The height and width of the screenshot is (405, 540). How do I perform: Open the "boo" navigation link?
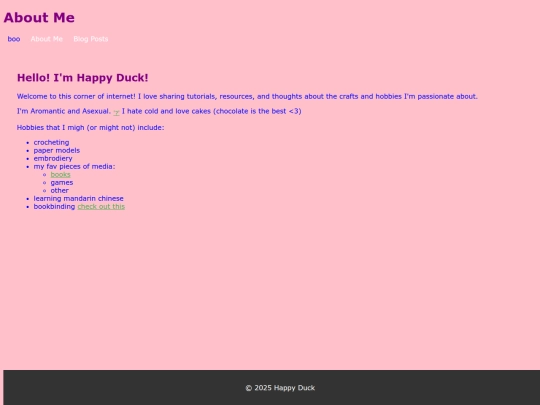14,39
